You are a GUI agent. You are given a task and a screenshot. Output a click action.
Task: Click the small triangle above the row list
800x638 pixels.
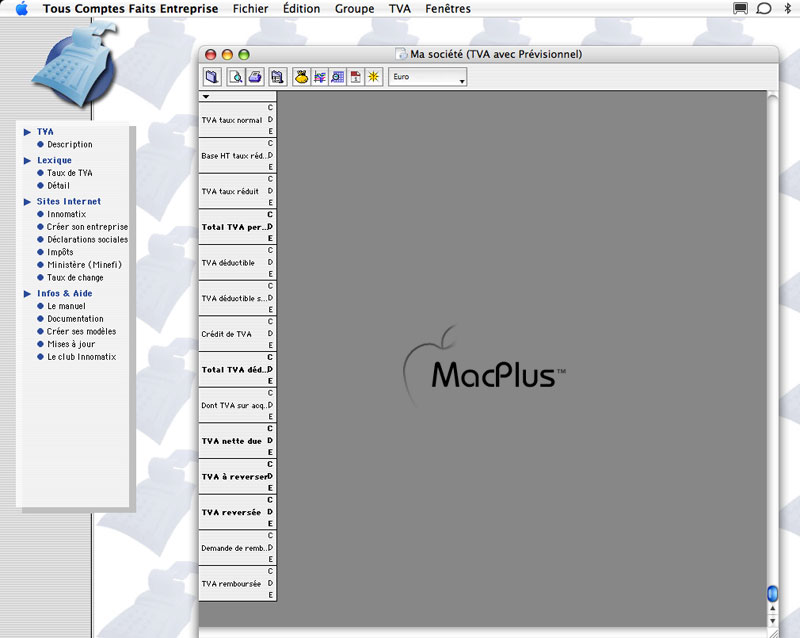point(206,96)
